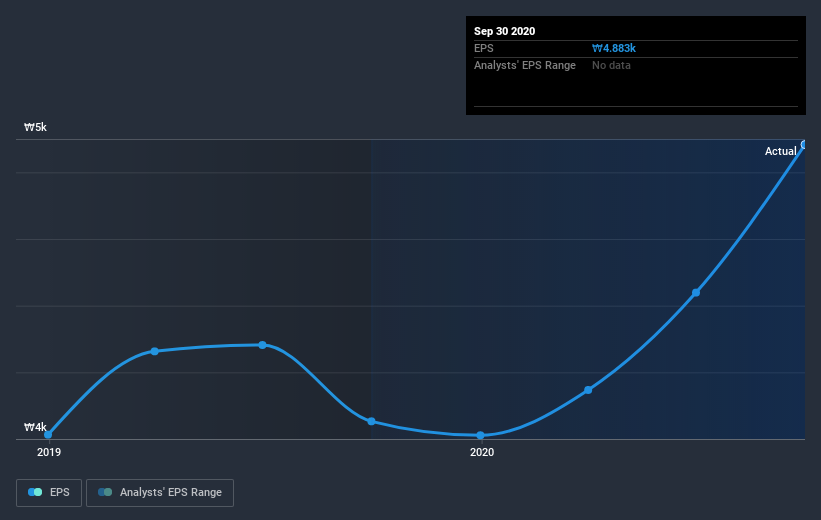821x520 pixels.
Task: Click the ₩5k y-axis label
Action: (35, 127)
